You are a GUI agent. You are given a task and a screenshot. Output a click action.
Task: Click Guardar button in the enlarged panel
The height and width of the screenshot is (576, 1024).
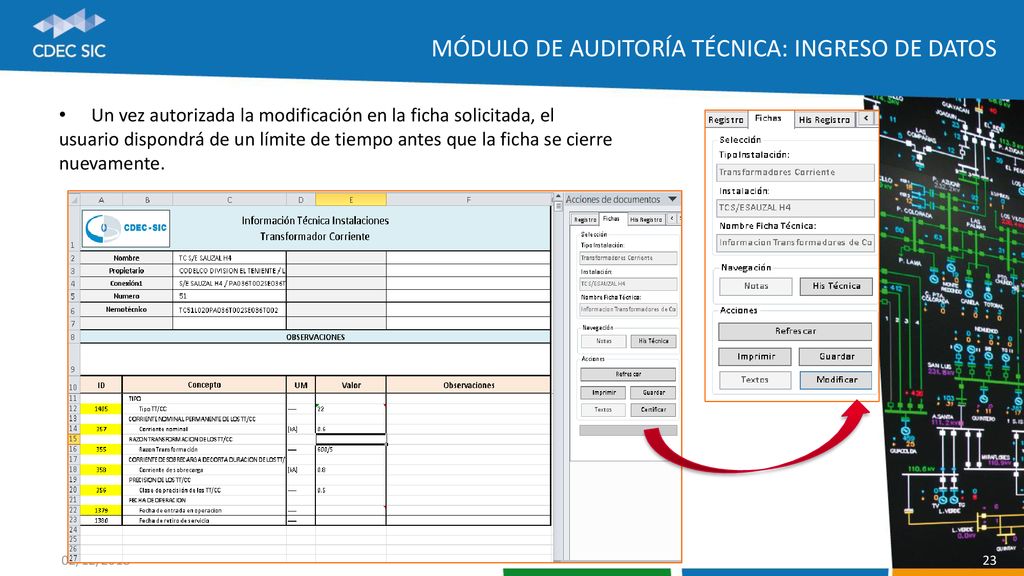coord(836,357)
